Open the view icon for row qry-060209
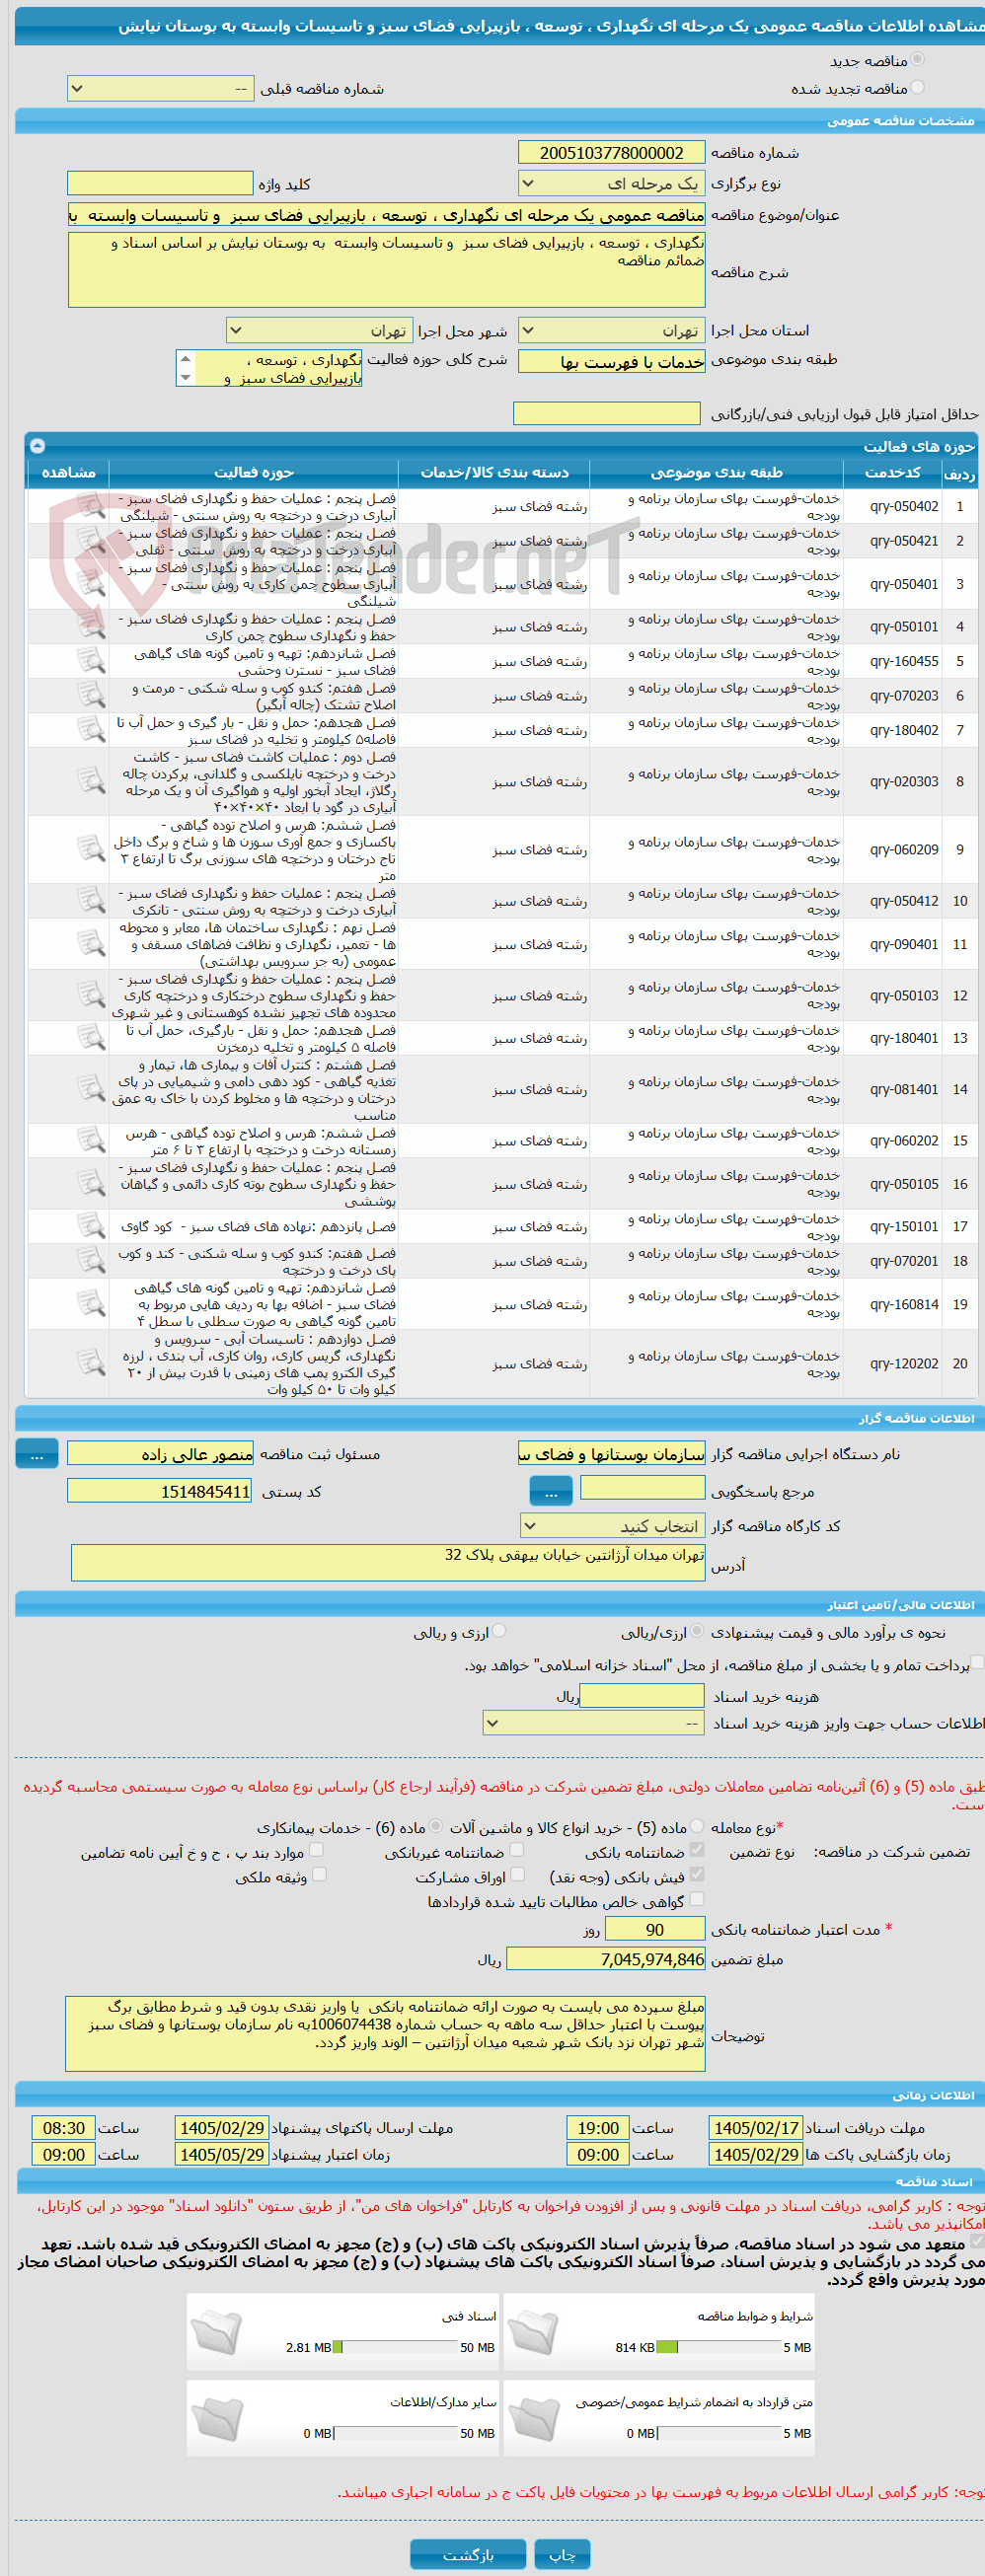Image resolution: width=985 pixels, height=2576 pixels. click(x=91, y=849)
